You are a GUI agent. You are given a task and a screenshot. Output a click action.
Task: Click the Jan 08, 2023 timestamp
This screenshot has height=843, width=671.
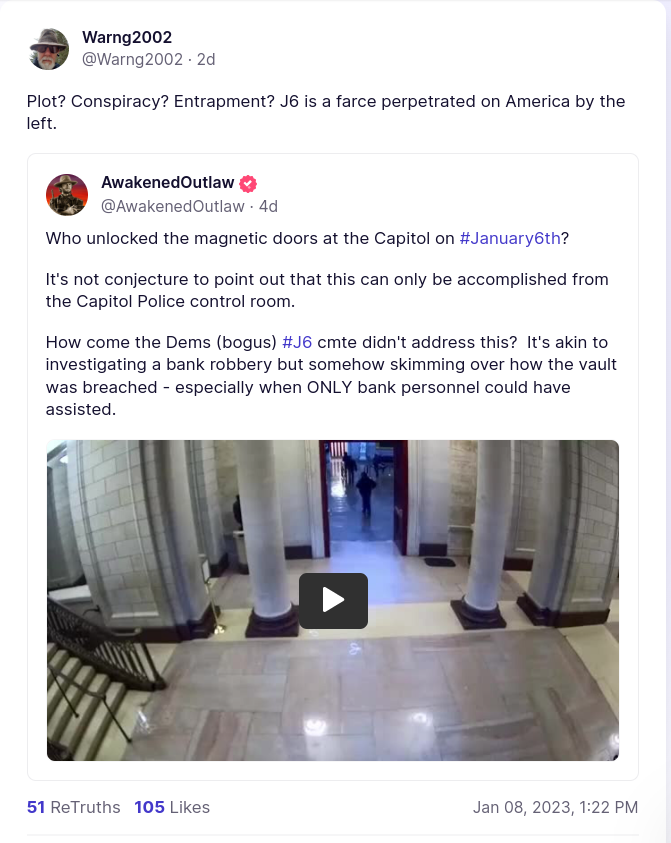point(555,807)
